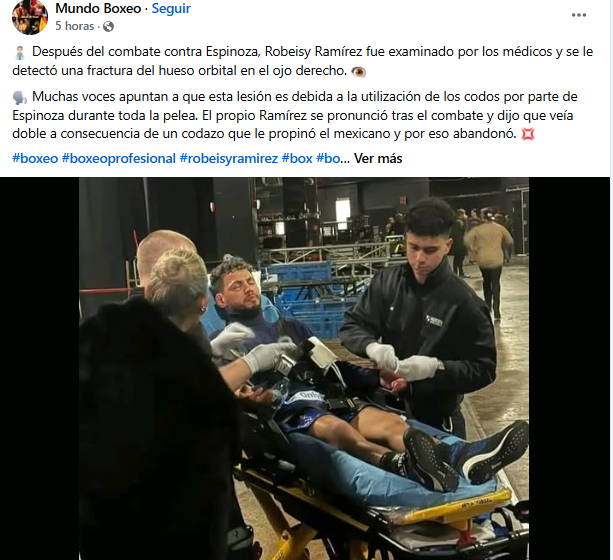
Task: Click the speaking head emoji
Action: pyautogui.click(x=20, y=97)
